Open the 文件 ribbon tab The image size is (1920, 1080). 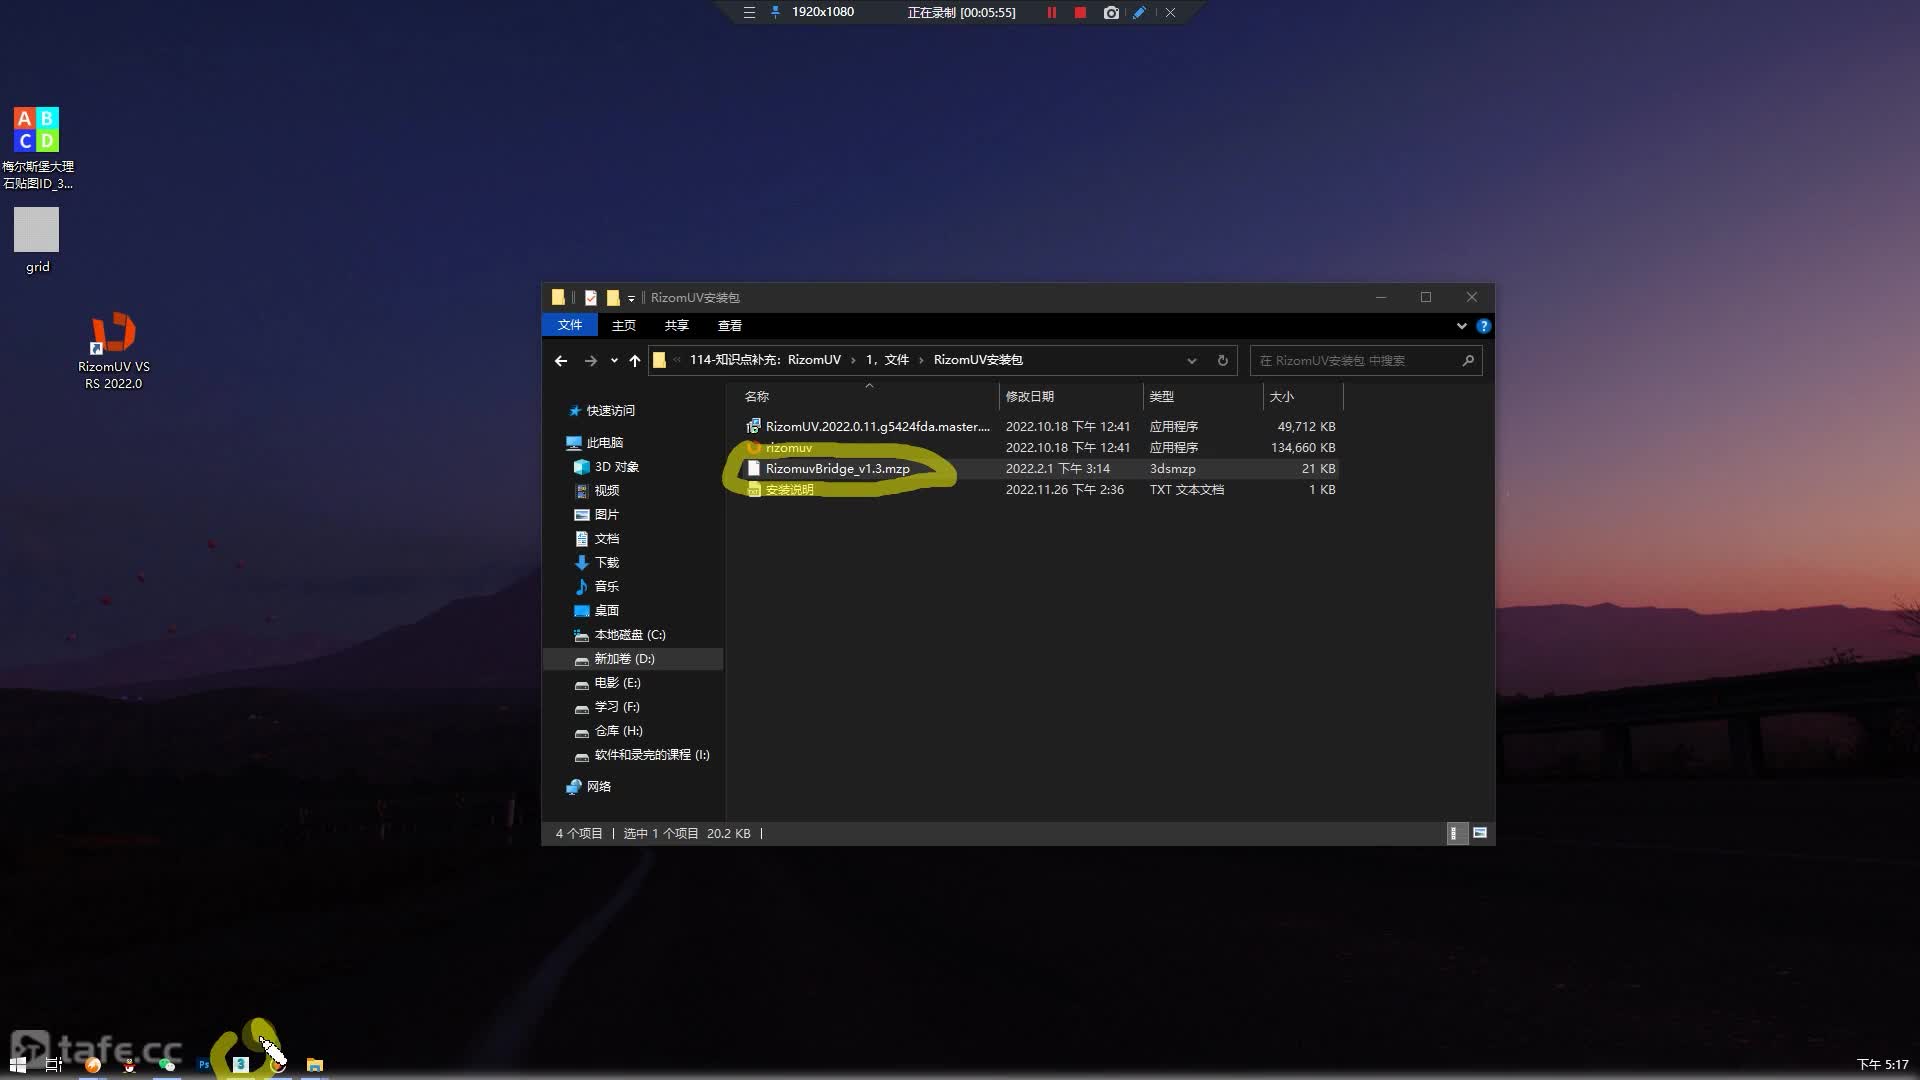pos(570,325)
